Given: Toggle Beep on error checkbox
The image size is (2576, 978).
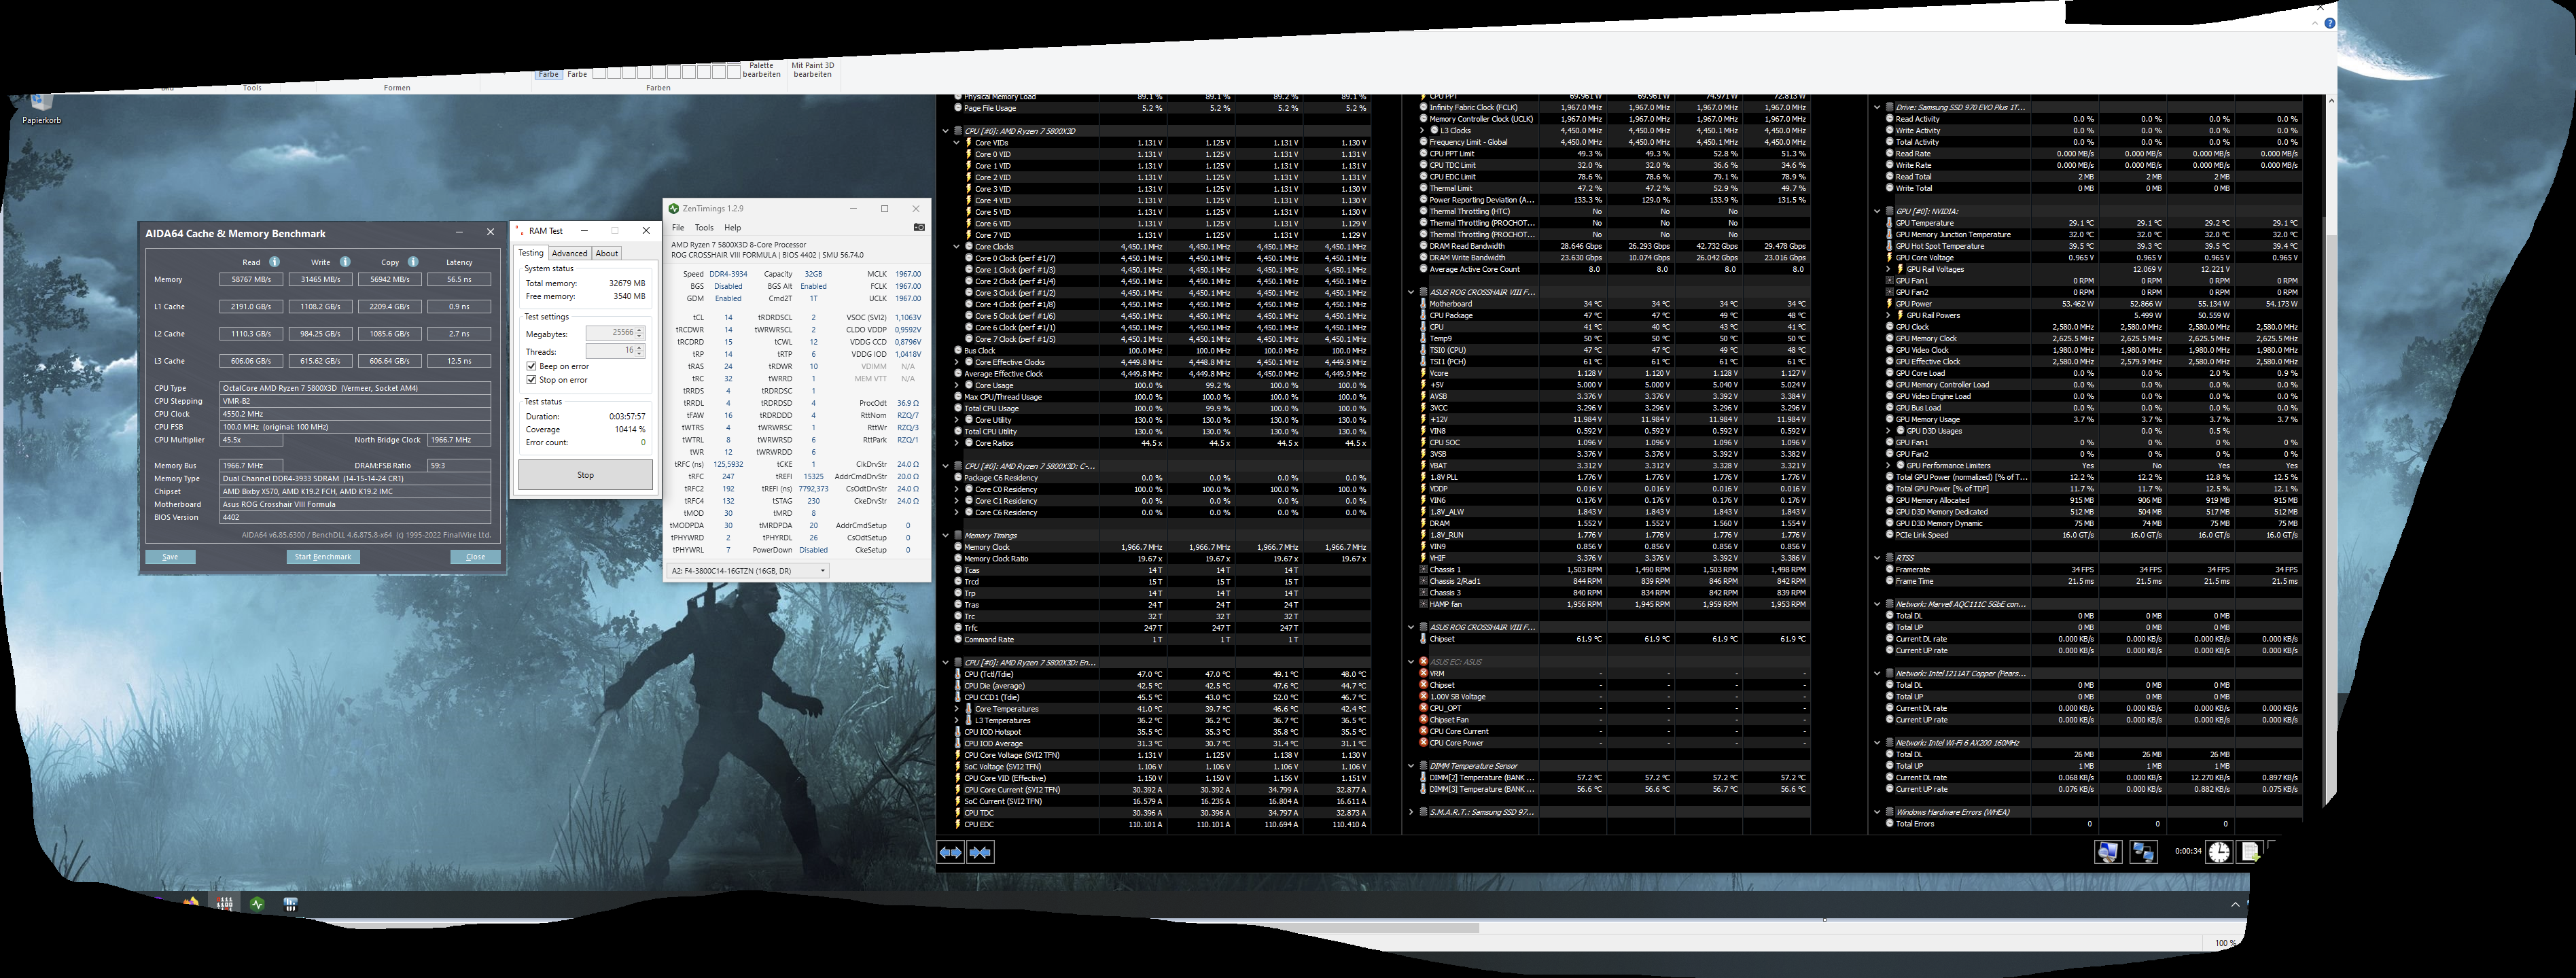Looking at the screenshot, I should tap(532, 366).
